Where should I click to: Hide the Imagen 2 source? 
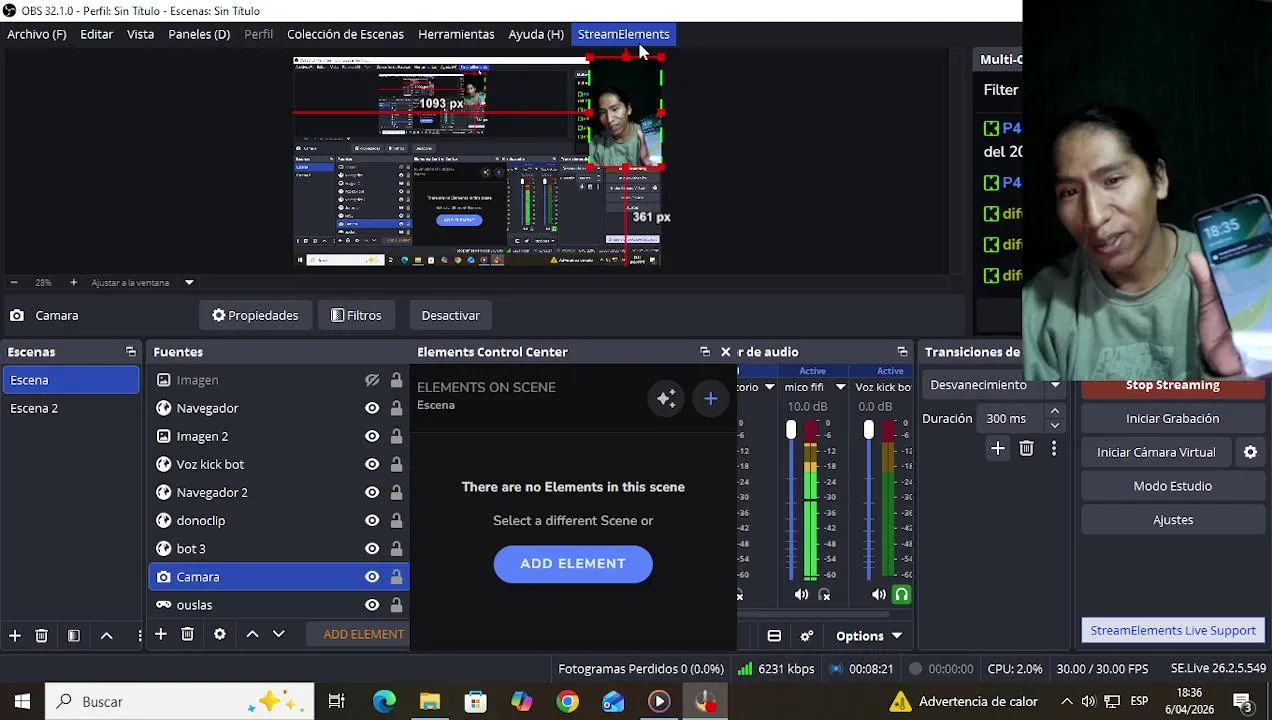[x=372, y=436]
